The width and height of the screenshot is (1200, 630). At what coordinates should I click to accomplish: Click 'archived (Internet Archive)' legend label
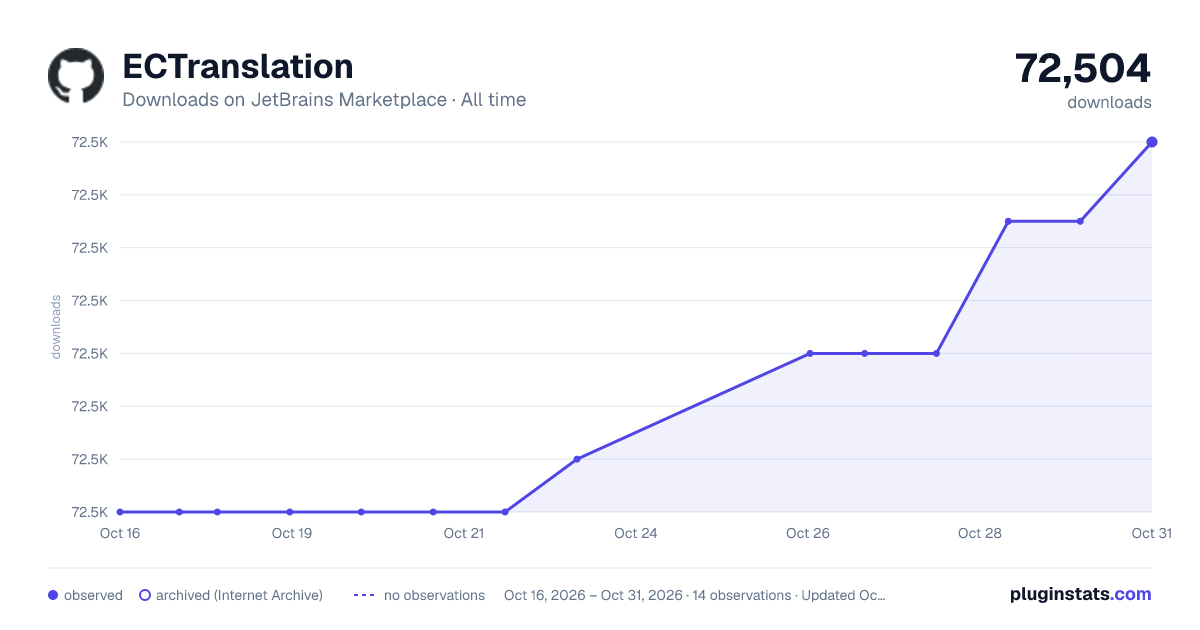tap(239, 595)
